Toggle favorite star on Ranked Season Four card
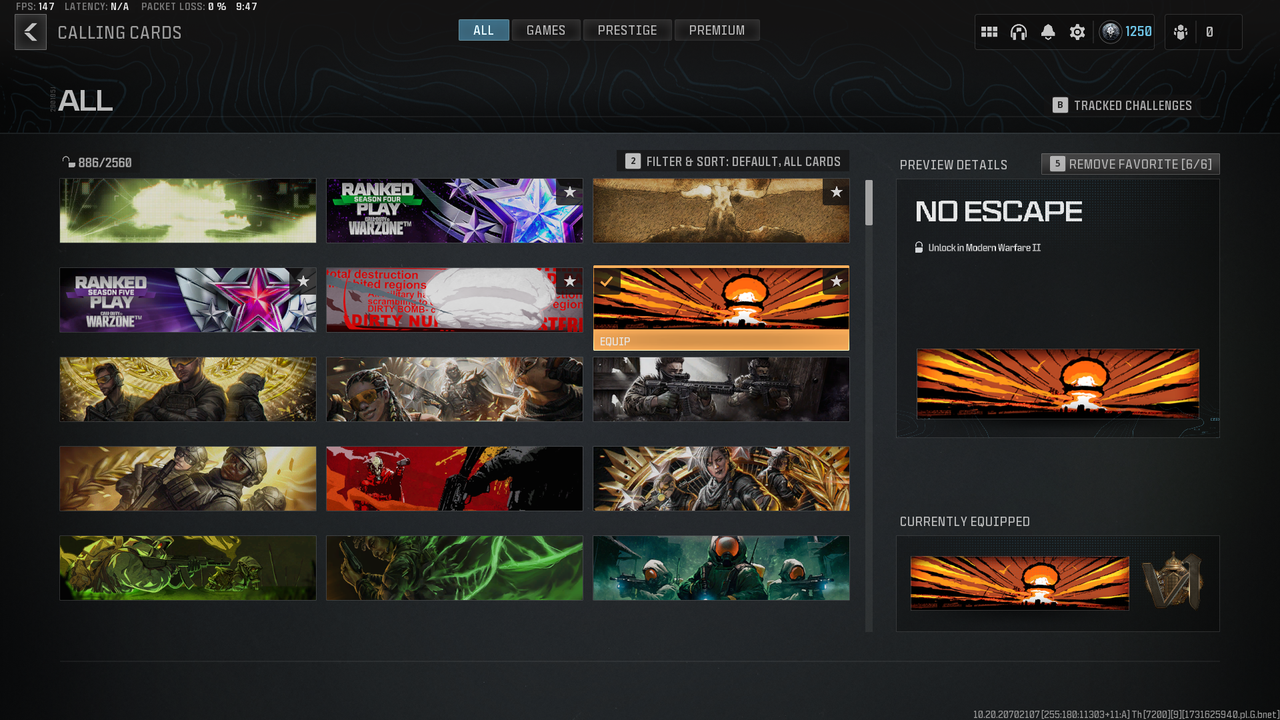1280x720 pixels. 569,192
